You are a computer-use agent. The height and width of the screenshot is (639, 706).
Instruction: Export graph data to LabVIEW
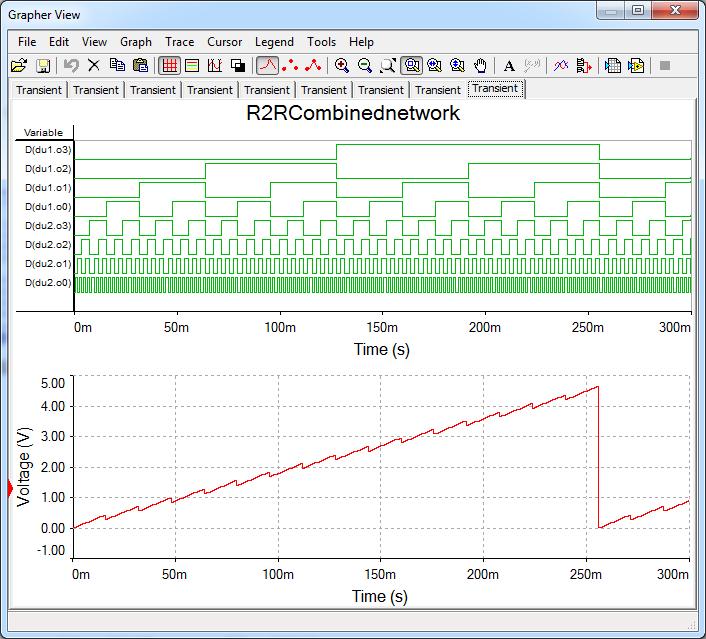tap(636, 66)
